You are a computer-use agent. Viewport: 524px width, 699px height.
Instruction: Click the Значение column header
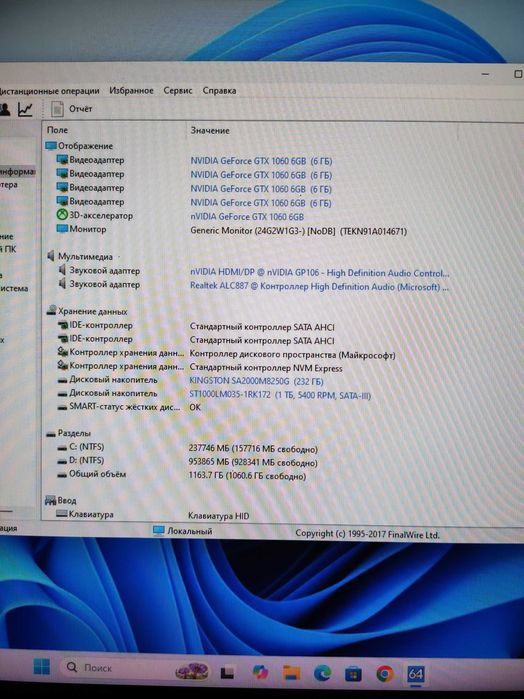(210, 131)
